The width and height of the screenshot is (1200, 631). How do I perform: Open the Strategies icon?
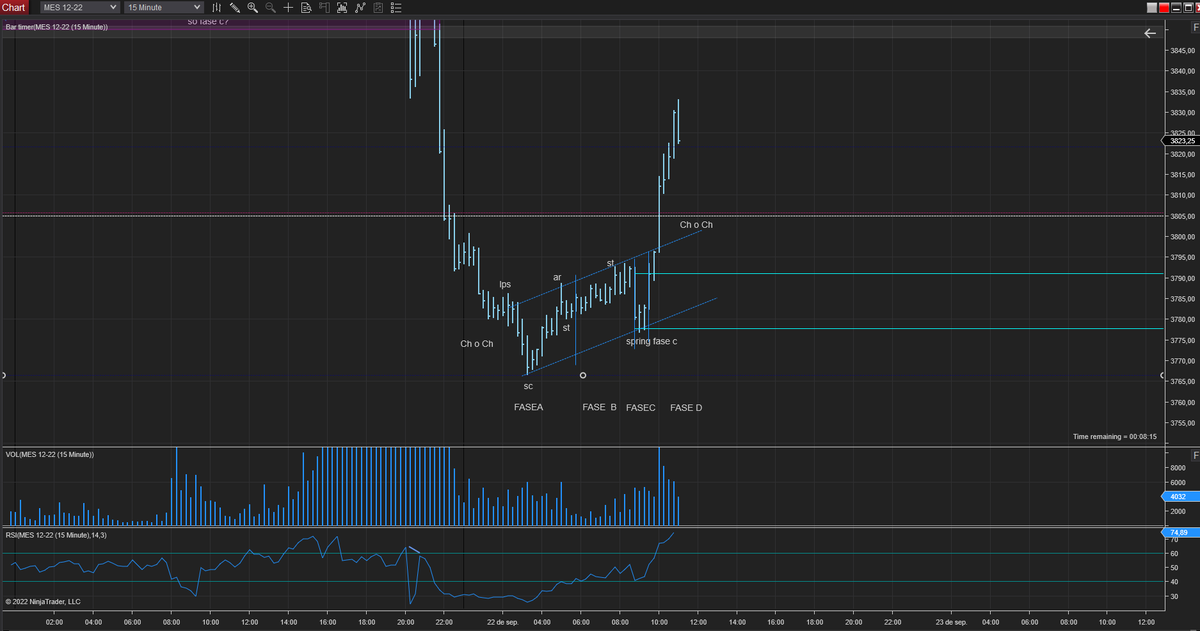click(x=378, y=7)
